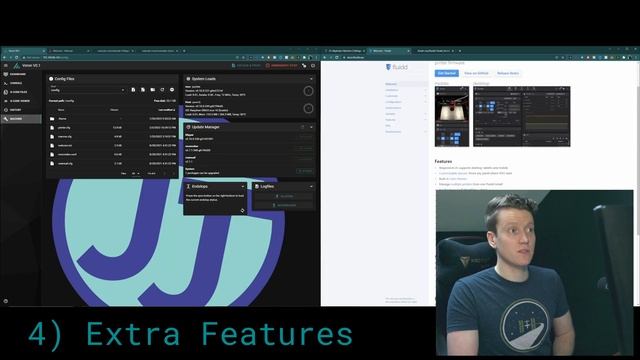Screen dimensions: 640x360
Task: Open Console in the Mainsail sidebar
Action: pyautogui.click(x=20, y=83)
